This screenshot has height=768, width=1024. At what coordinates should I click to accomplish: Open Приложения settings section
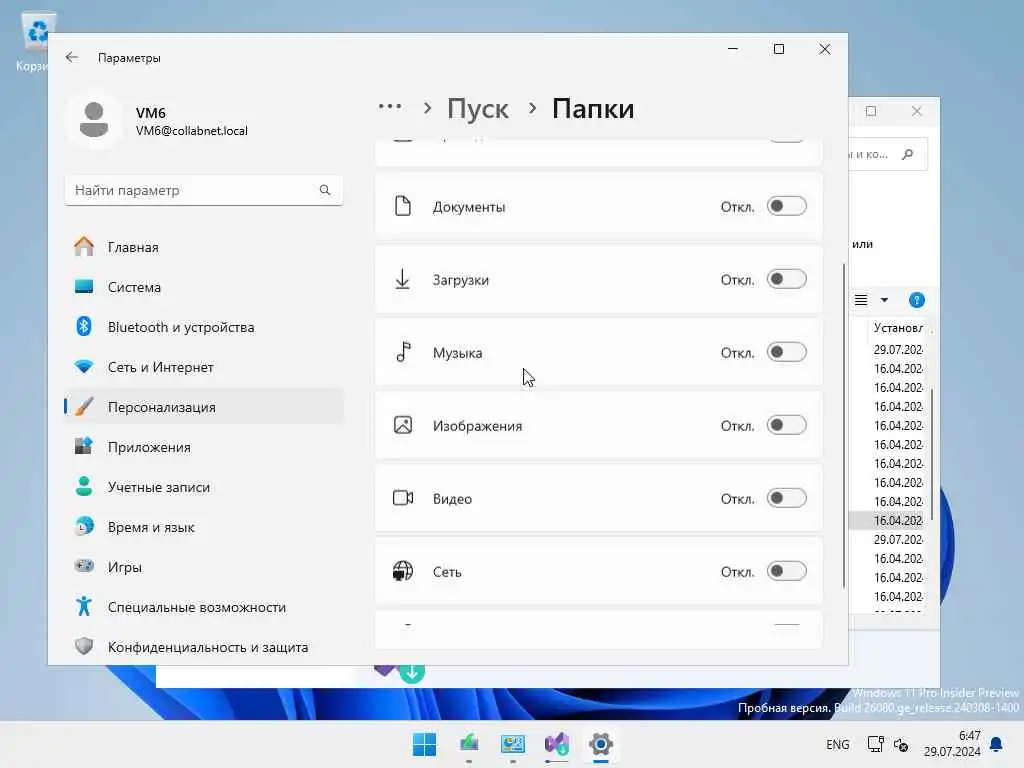[x=203, y=447]
